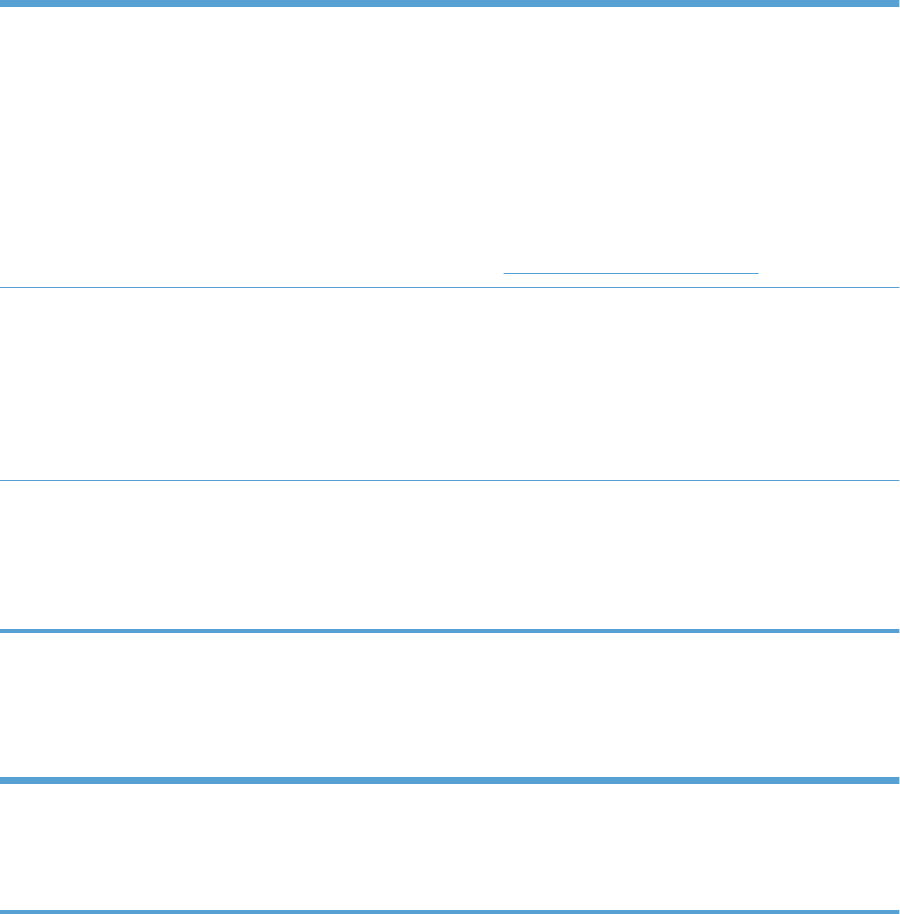Click the empty section between the thick separators
900x914 pixels.
click(450, 705)
